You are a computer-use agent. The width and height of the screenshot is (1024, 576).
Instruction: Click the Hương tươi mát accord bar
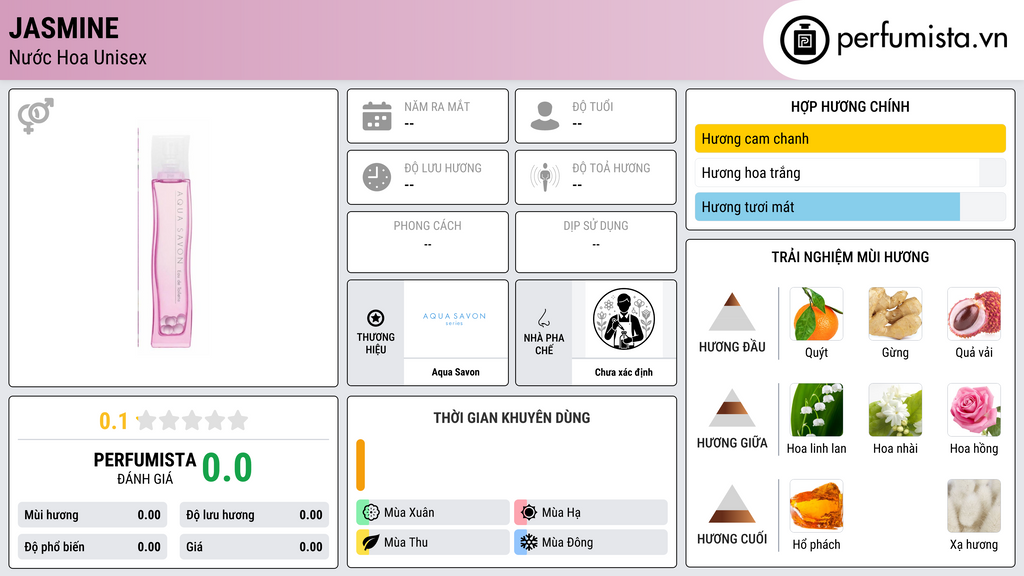tap(850, 207)
